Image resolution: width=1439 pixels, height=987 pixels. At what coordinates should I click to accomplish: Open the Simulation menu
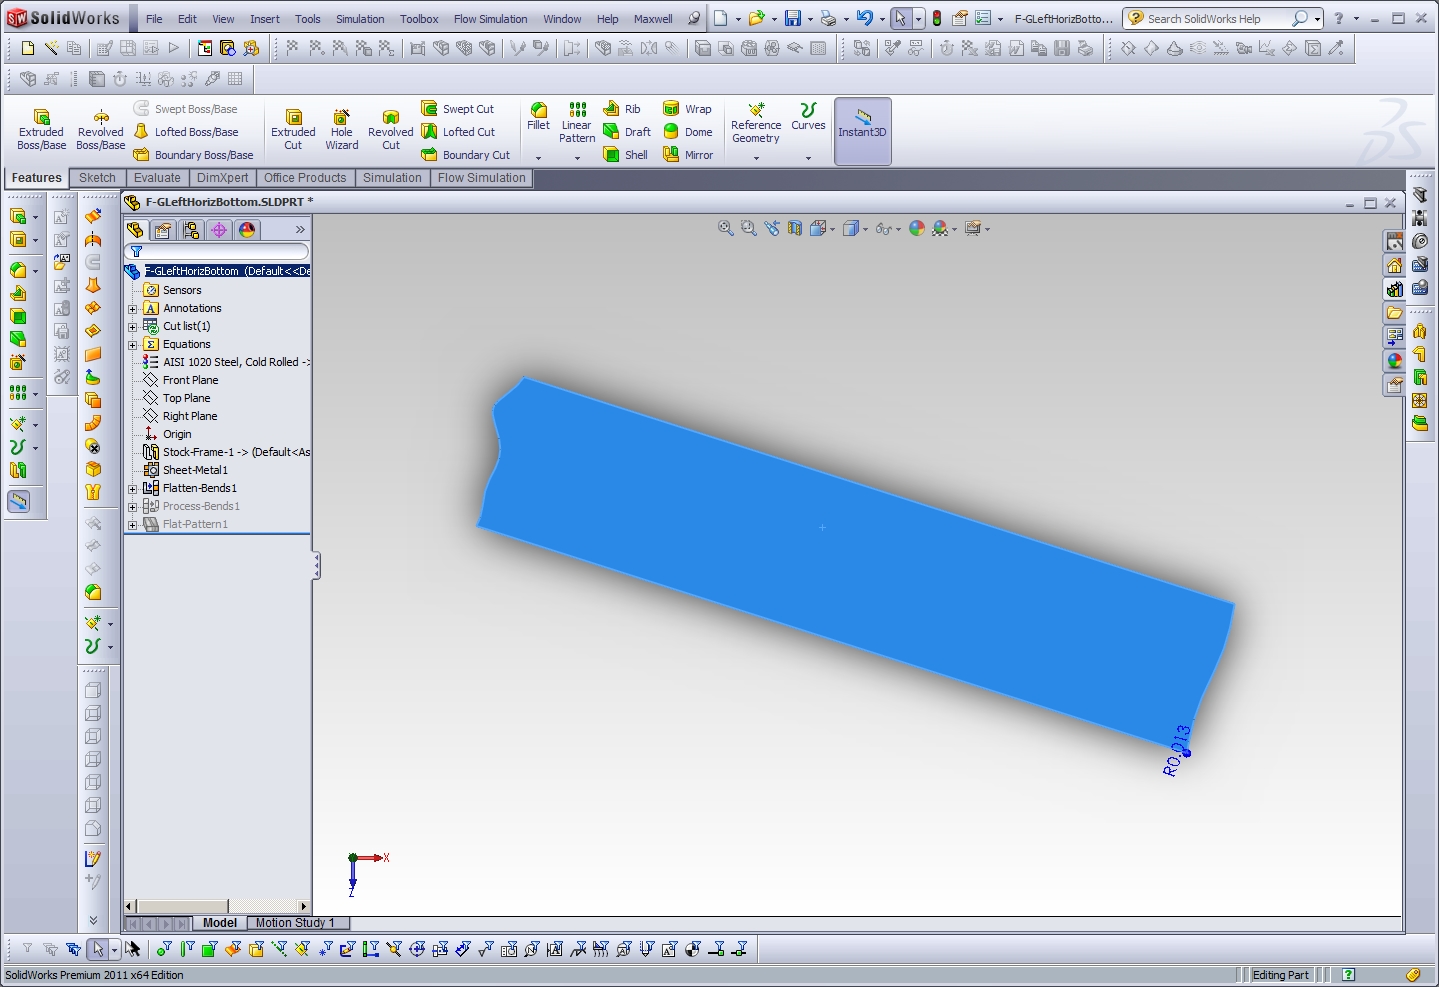click(360, 19)
